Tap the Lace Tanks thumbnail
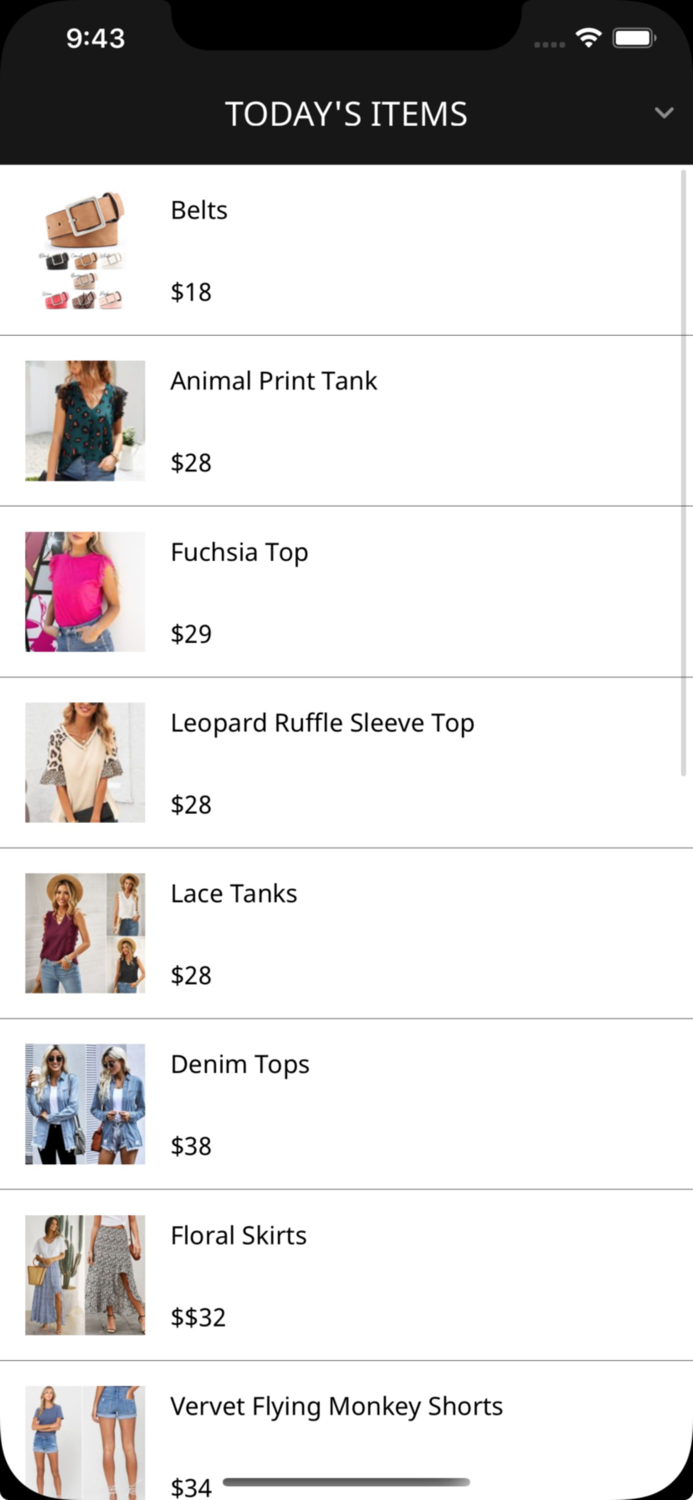 pos(84,932)
